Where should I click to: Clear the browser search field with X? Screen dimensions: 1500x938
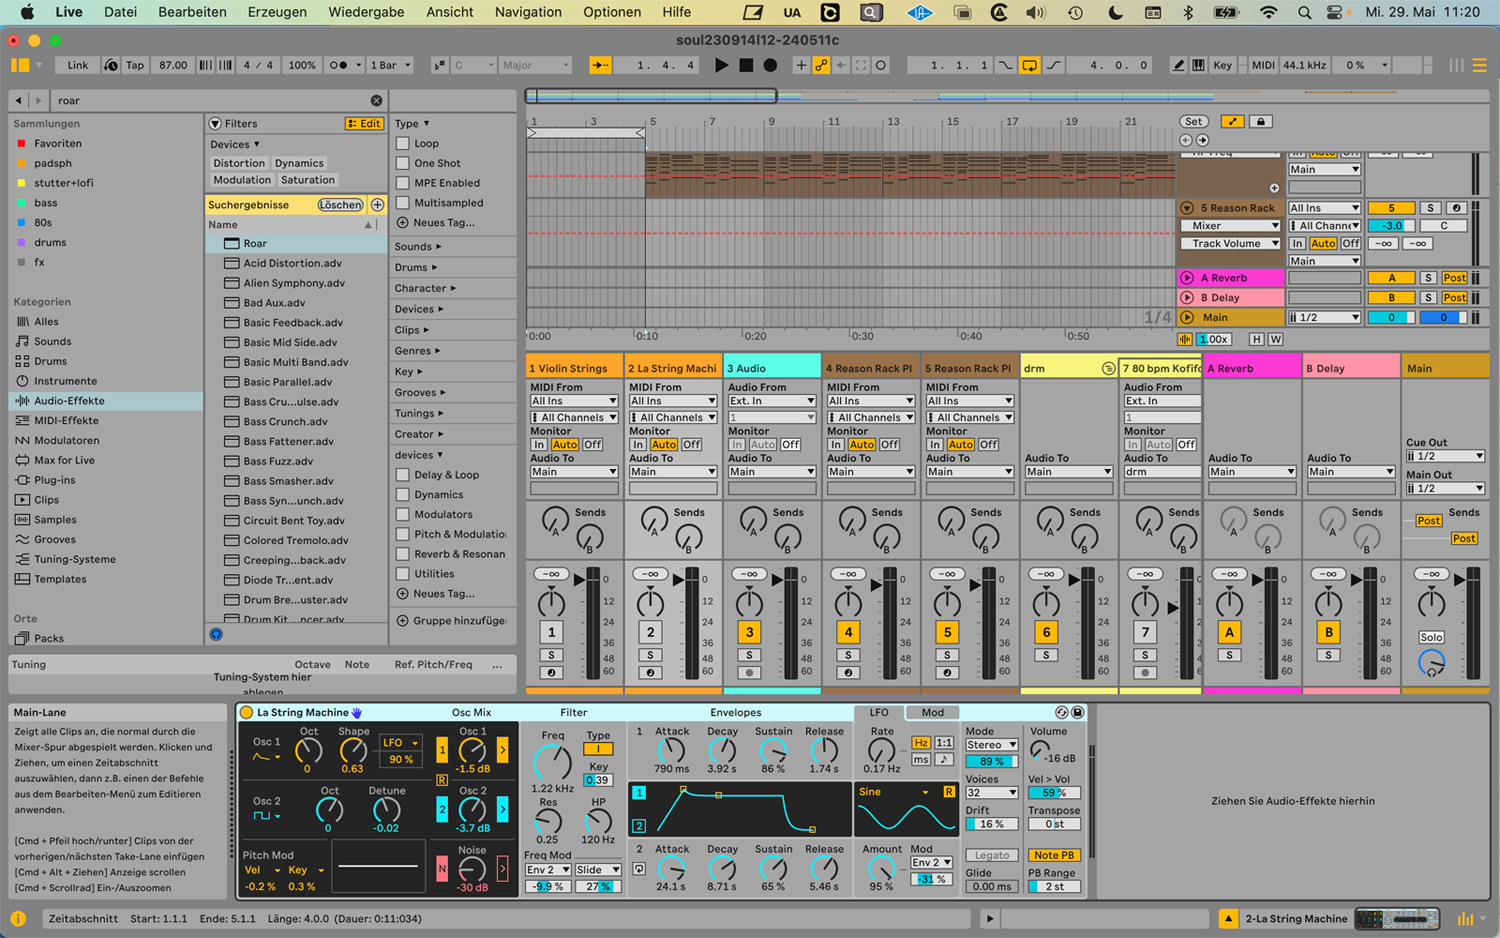tap(376, 101)
